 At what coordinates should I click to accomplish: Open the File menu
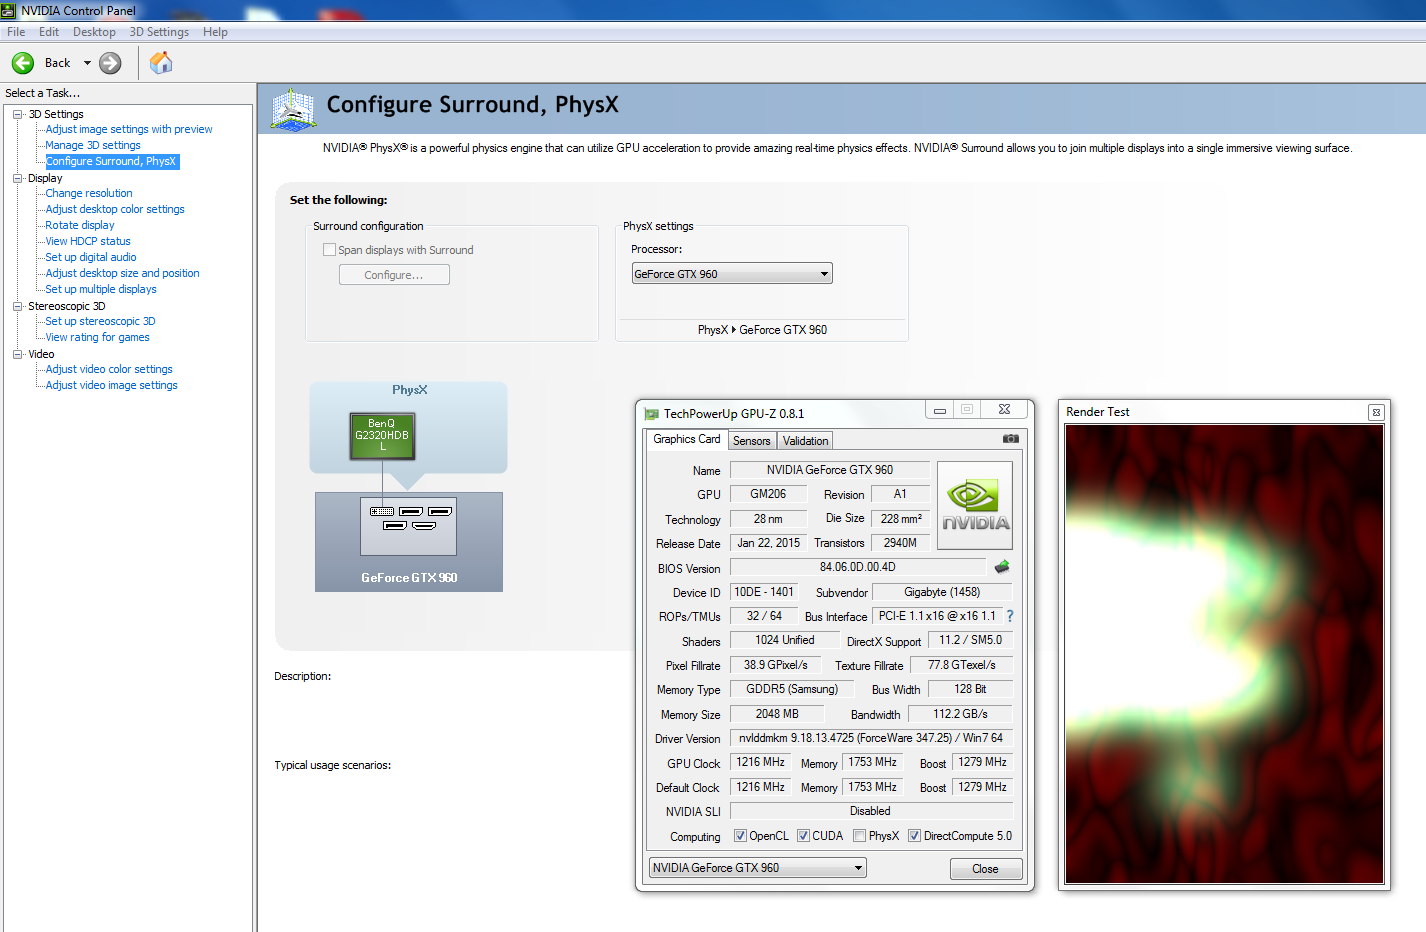(16, 32)
